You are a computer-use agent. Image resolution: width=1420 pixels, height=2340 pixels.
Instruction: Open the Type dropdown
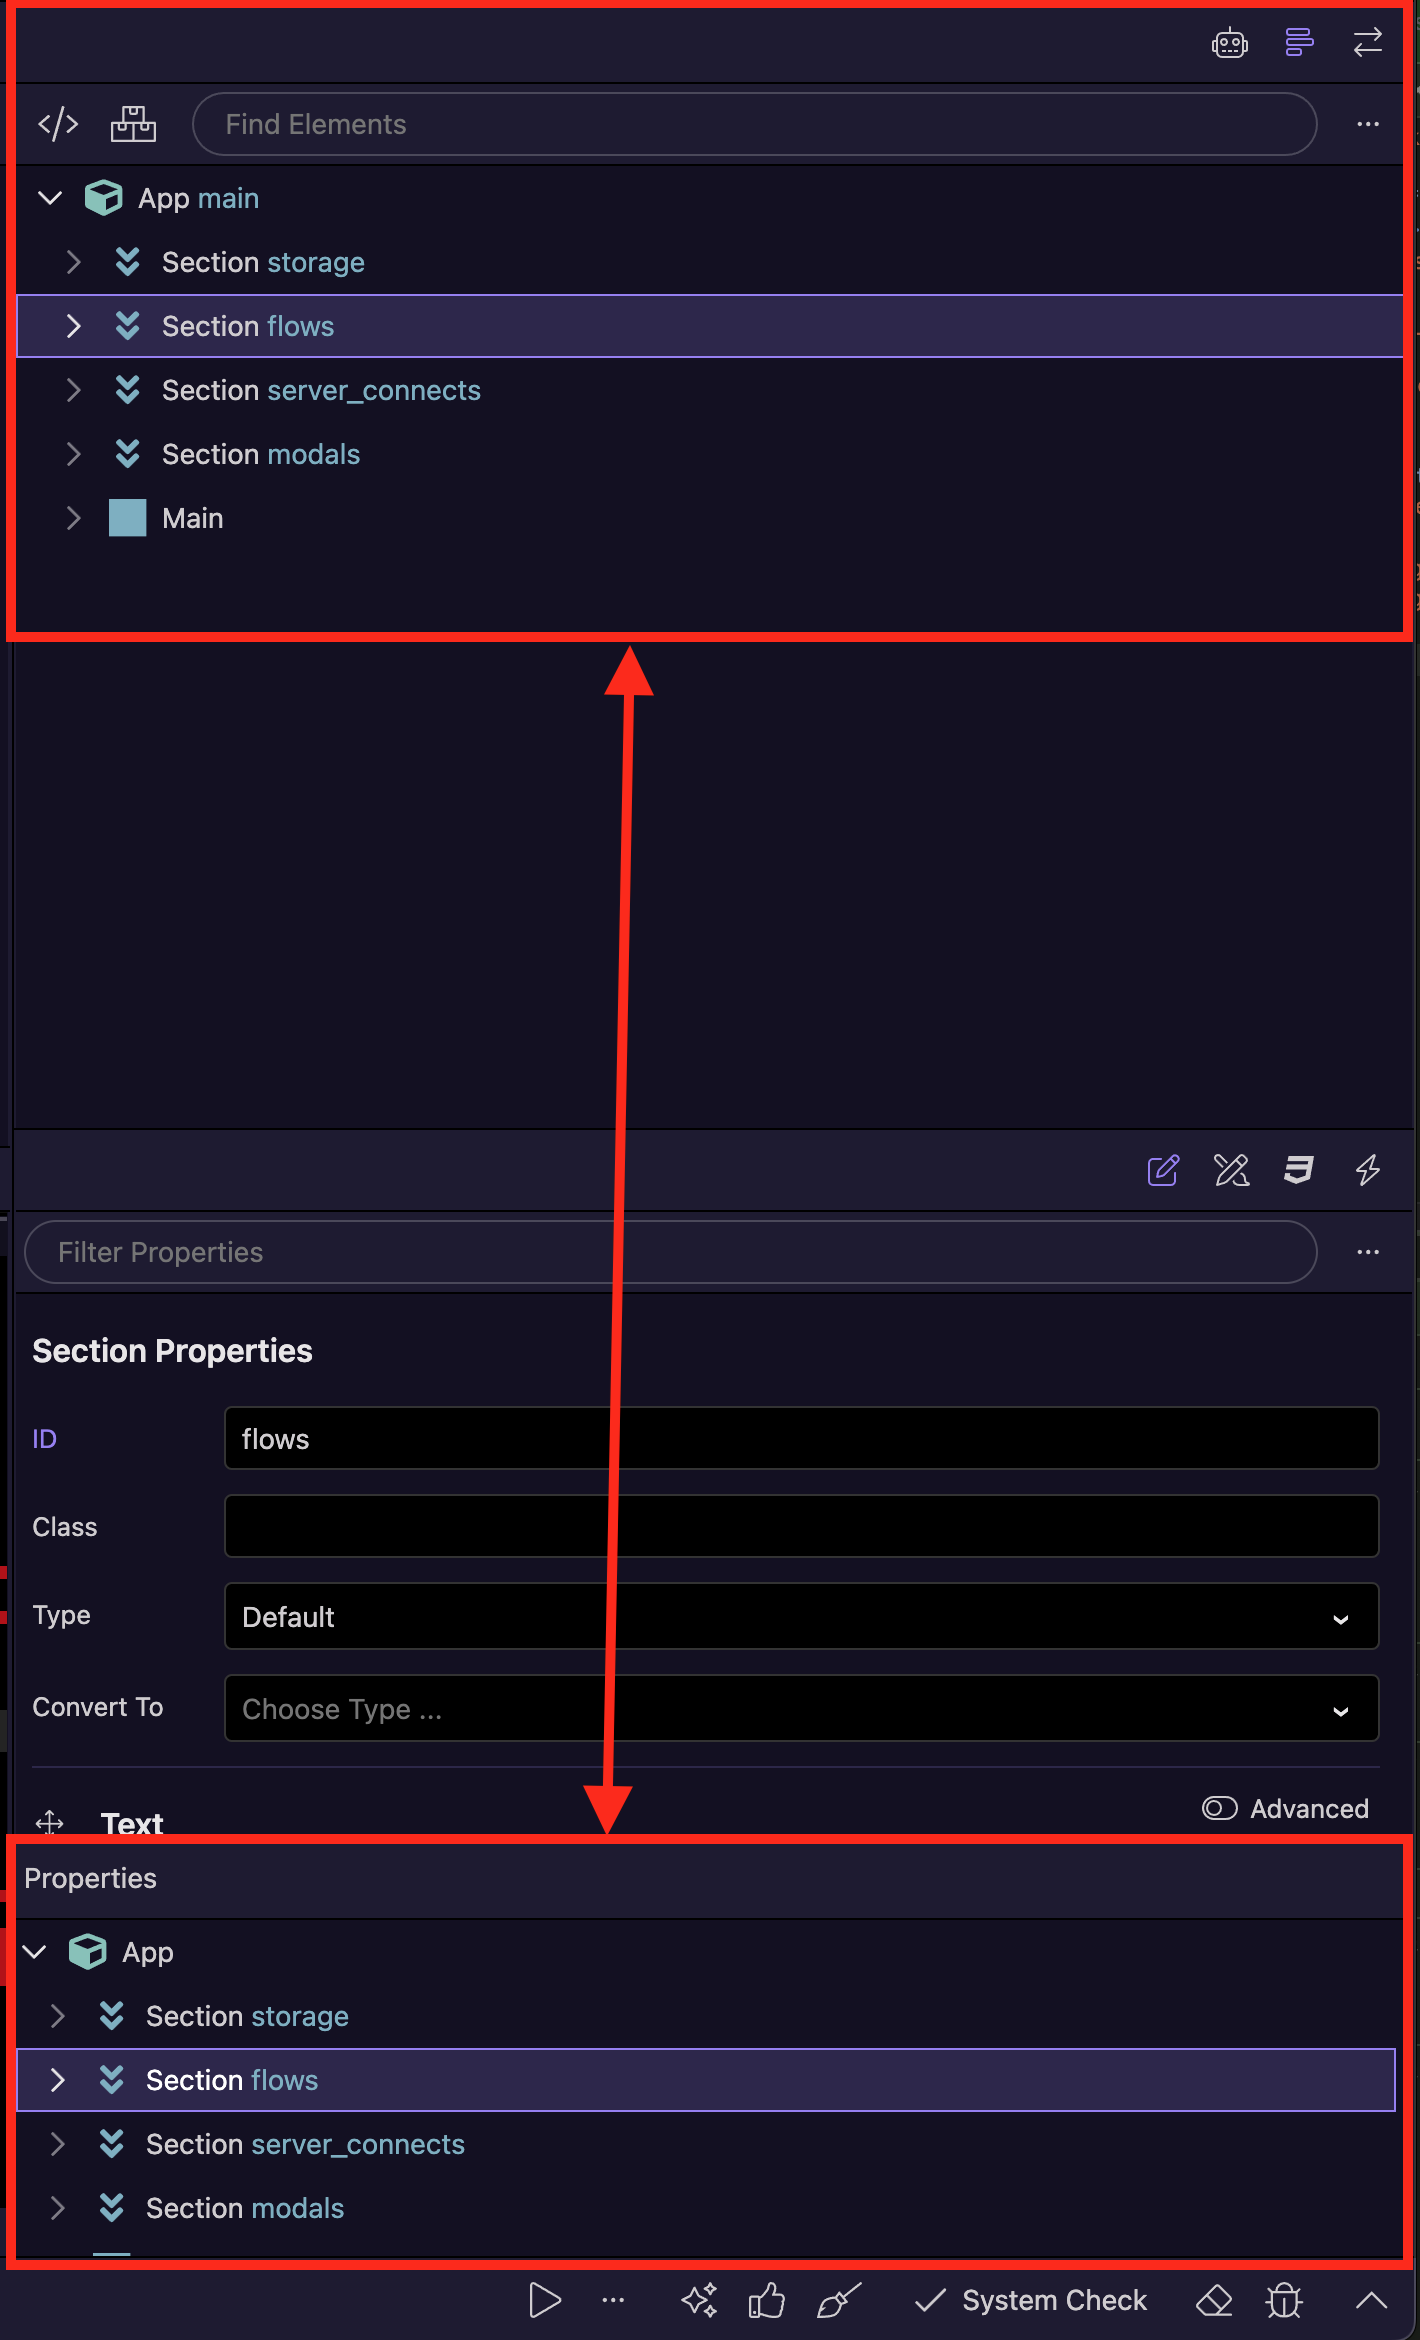[801, 1616]
